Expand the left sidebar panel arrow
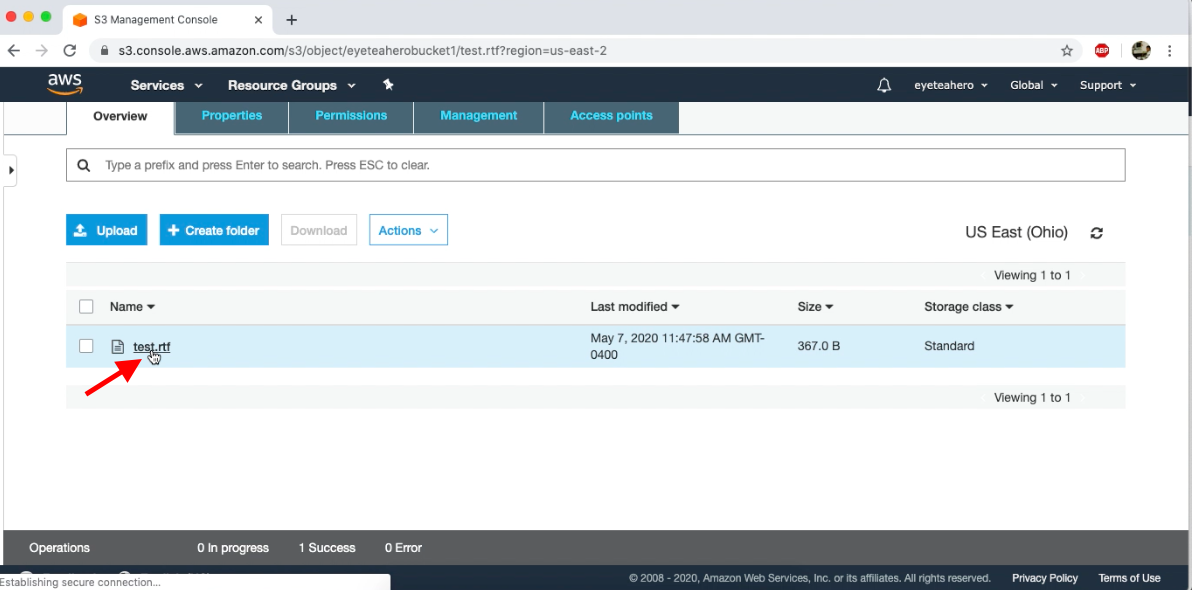 10,170
